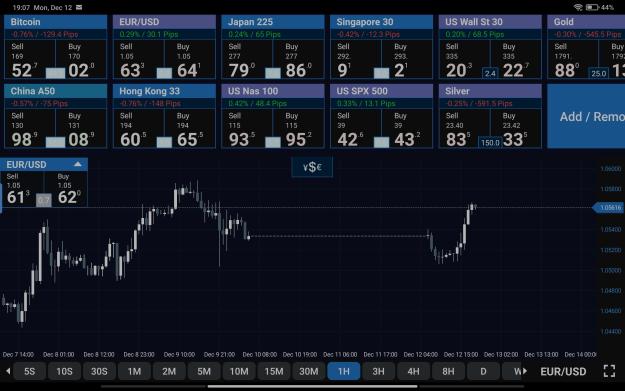Viewport: 625px width, 391px height.
Task: Switch chart to 4H timeframe
Action: (x=413, y=371)
